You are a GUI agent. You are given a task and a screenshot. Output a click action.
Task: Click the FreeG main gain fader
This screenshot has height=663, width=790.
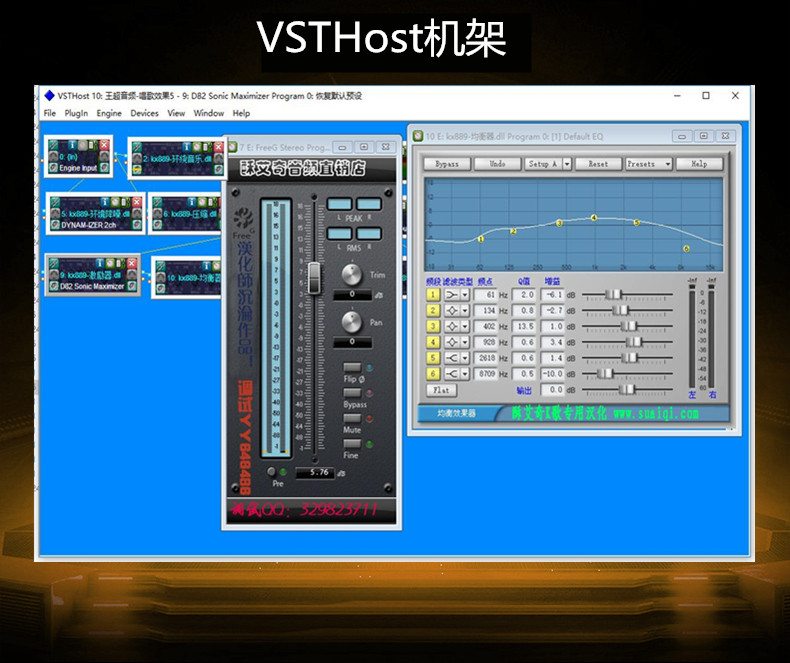pyautogui.click(x=314, y=278)
